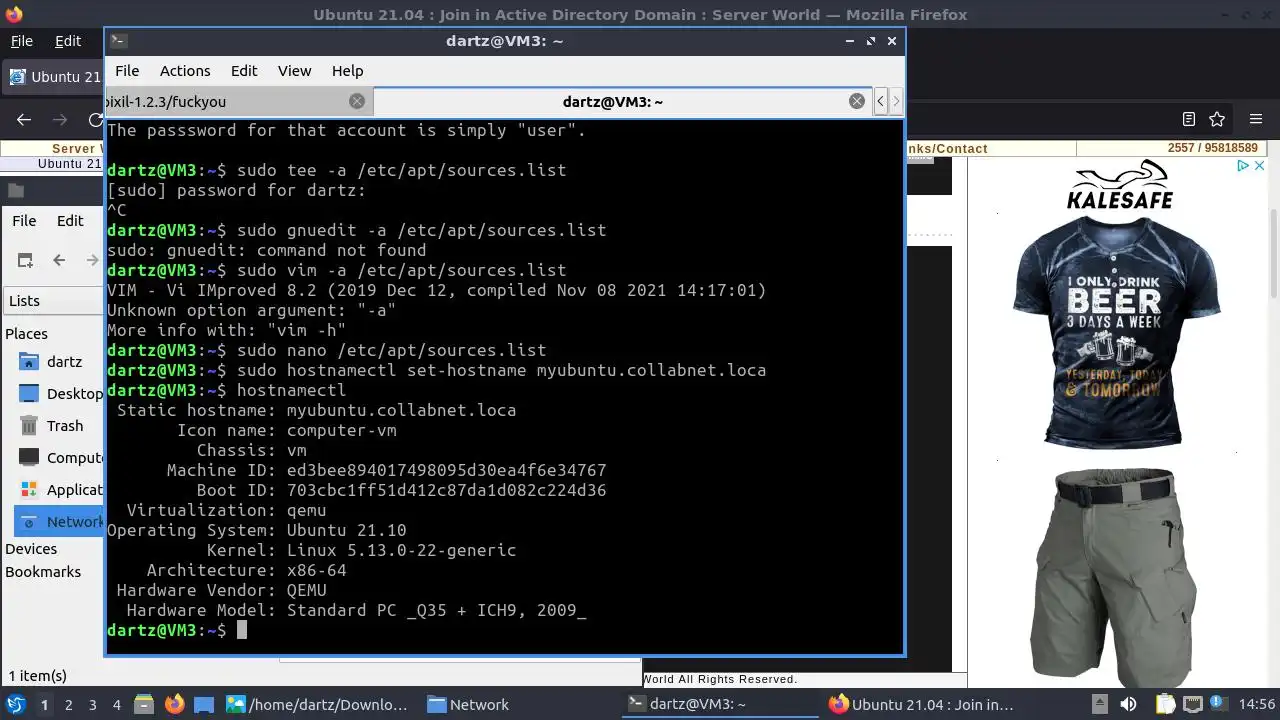
Task: Open the cargo shorts ad image
Action: pyautogui.click(x=1114, y=576)
